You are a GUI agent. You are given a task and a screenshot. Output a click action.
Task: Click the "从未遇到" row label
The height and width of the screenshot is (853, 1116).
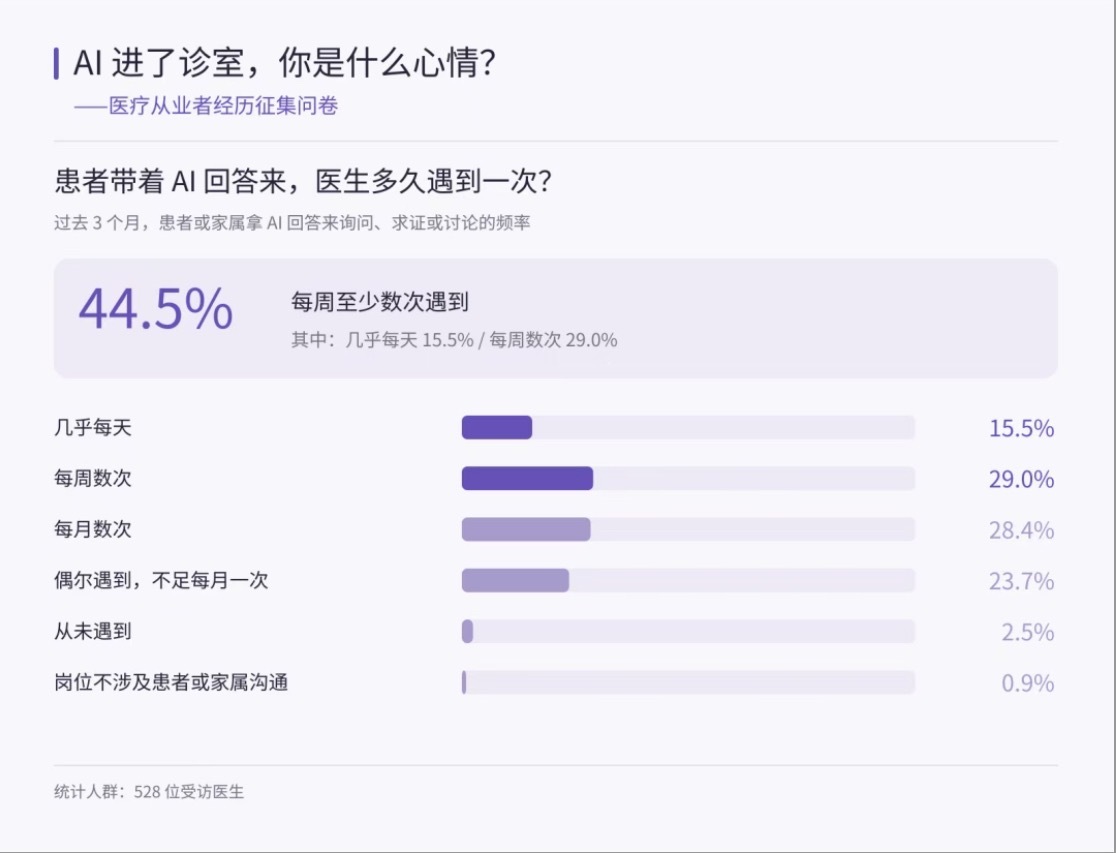[93, 632]
